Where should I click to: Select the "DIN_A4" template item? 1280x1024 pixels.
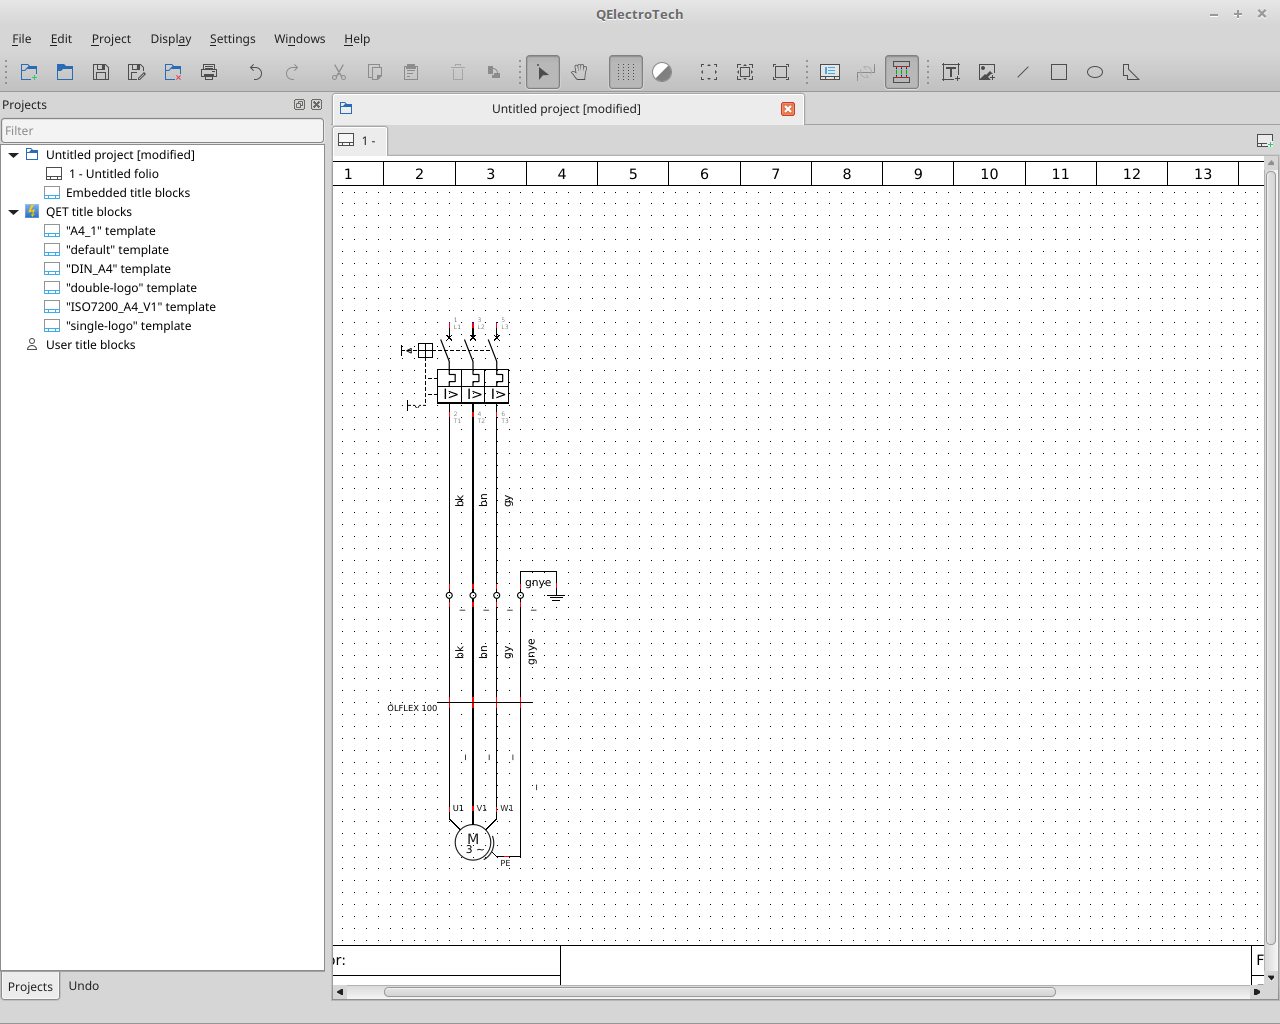(118, 269)
